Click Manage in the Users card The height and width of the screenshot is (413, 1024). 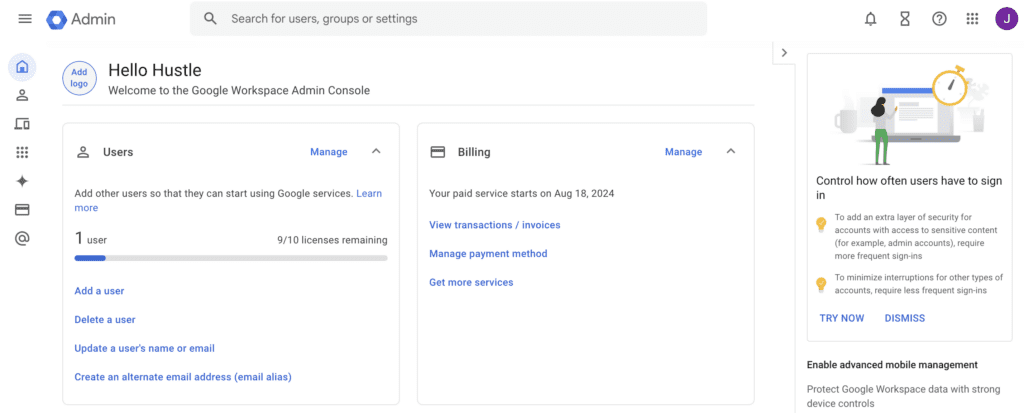pos(328,152)
